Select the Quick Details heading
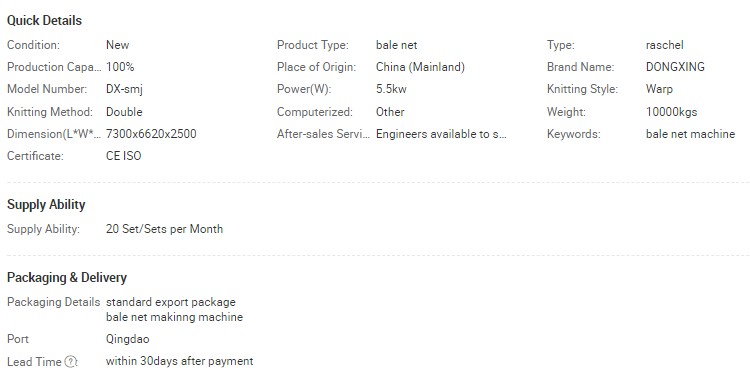This screenshot has height=378, width=750. click(x=44, y=21)
